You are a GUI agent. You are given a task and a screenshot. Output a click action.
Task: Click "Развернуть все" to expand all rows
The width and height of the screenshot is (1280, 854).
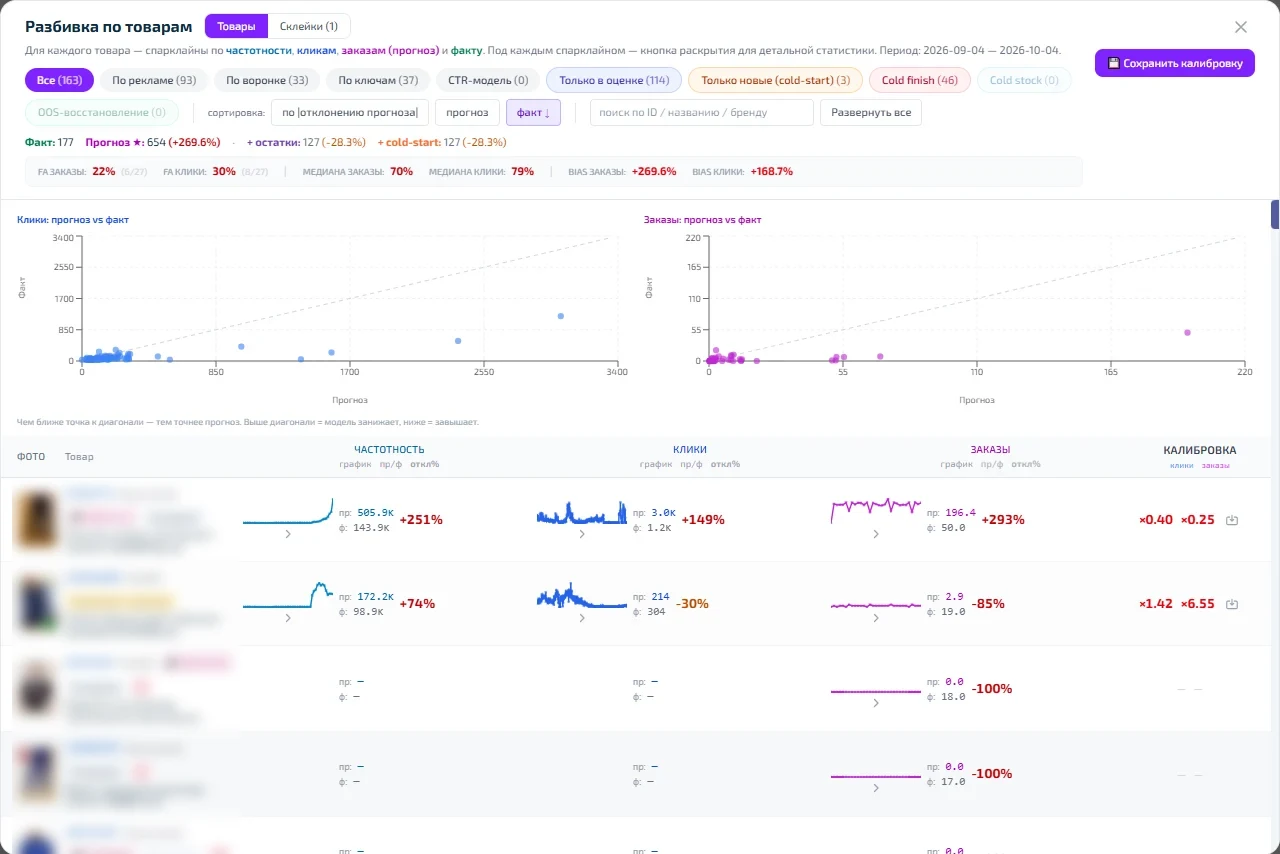point(871,113)
